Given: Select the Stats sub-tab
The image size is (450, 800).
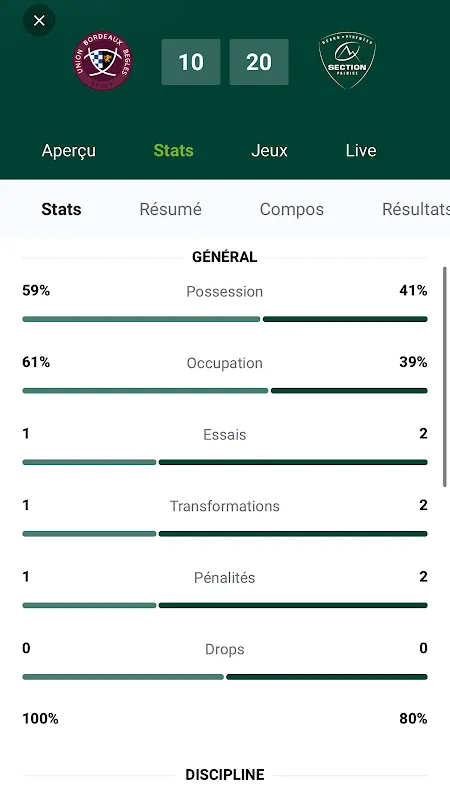Looking at the screenshot, I should pos(61,209).
